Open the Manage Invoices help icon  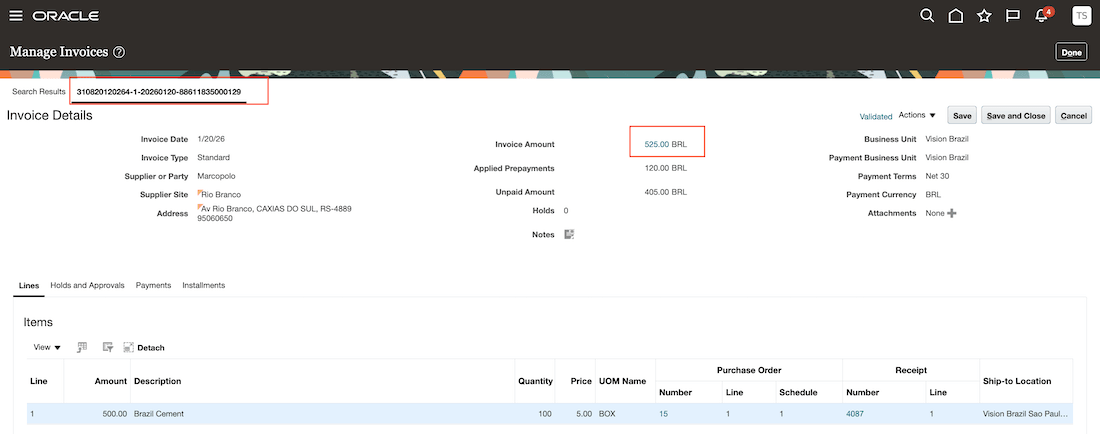click(119, 52)
